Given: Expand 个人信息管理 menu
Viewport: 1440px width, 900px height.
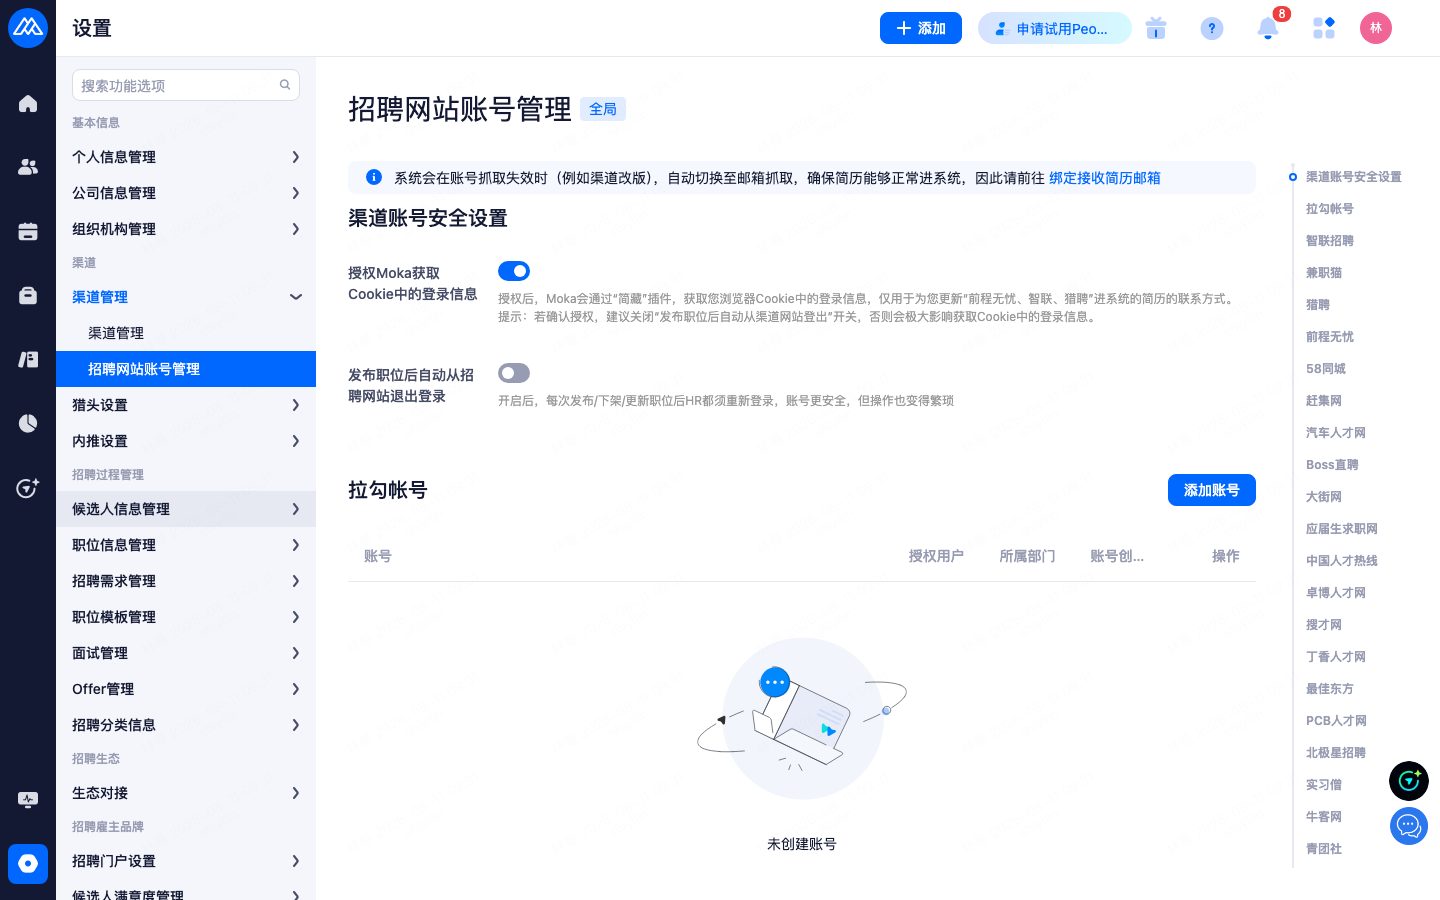Looking at the screenshot, I should (186, 157).
